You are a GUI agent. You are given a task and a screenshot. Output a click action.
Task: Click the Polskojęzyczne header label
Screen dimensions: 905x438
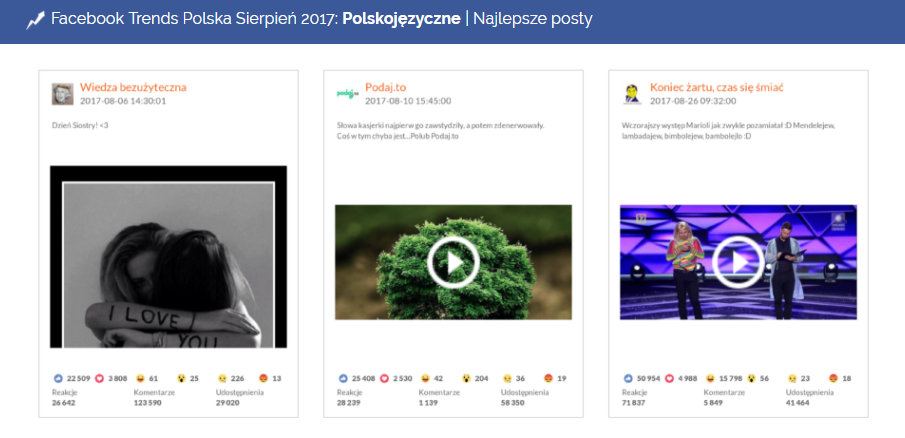[401, 19]
